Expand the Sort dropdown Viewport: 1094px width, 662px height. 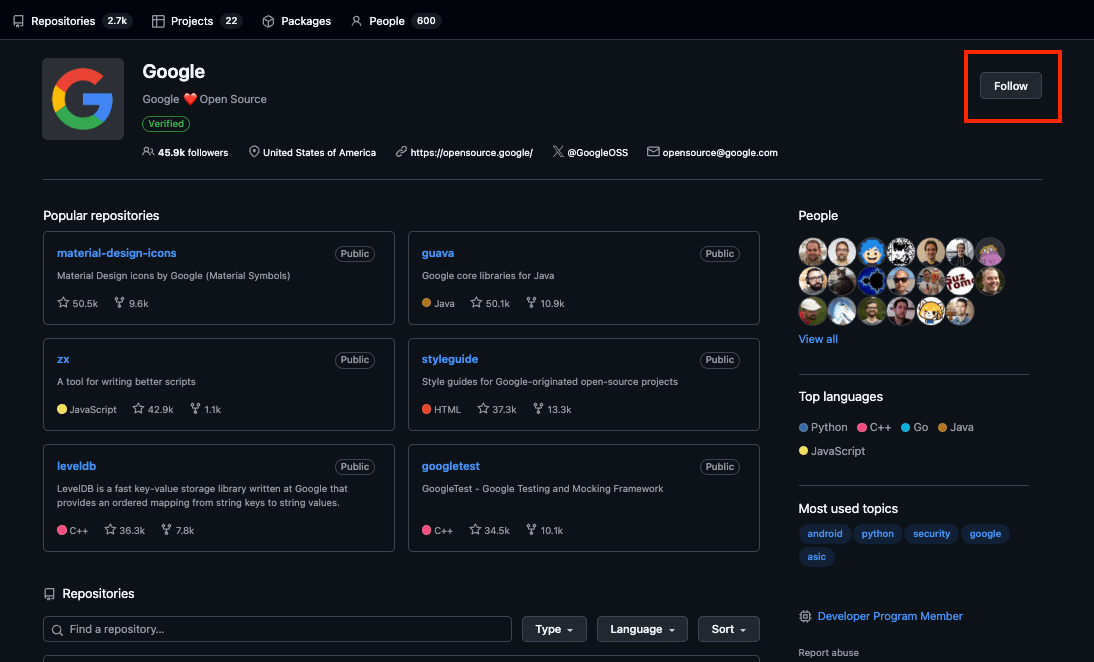point(728,629)
